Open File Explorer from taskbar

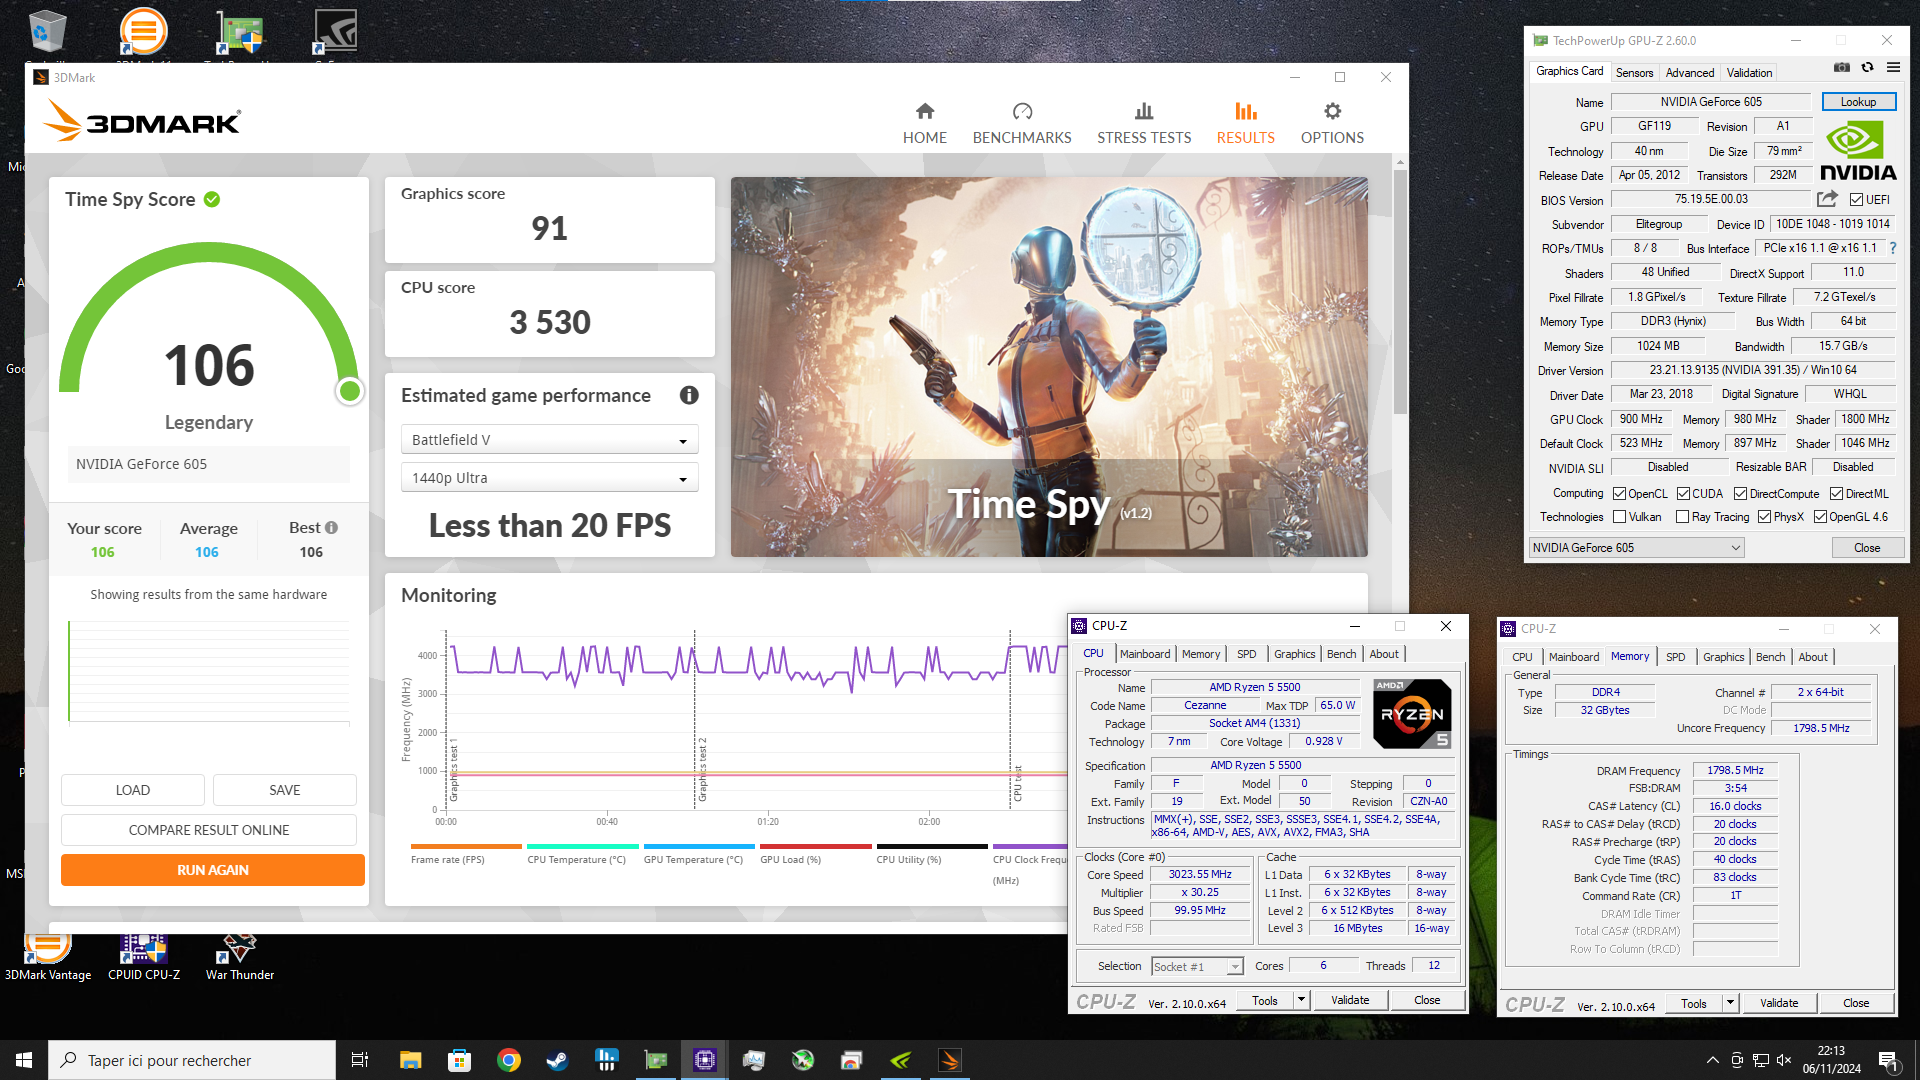(x=410, y=1060)
